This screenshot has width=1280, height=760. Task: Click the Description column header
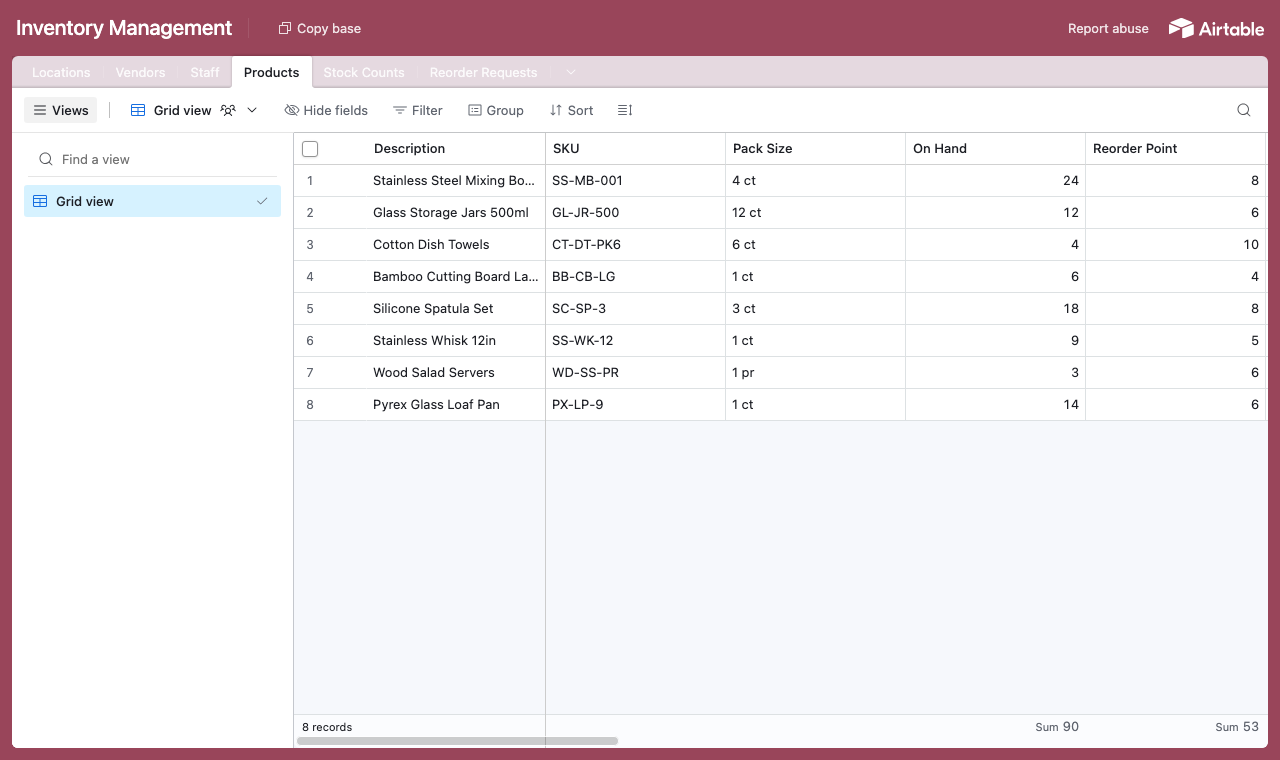[420, 149]
